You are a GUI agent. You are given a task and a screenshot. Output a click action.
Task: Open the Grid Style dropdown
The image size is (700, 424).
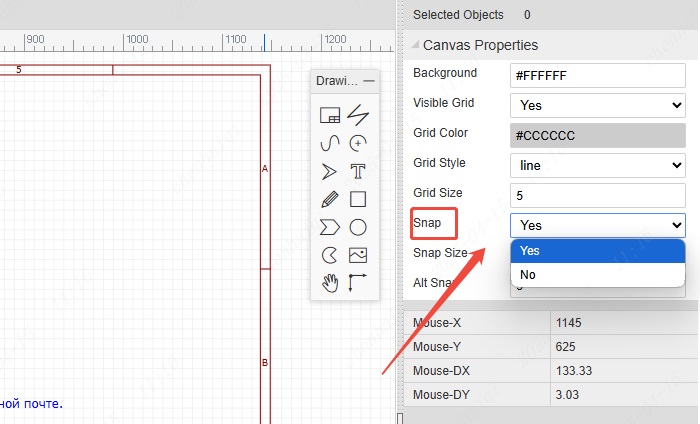597,164
